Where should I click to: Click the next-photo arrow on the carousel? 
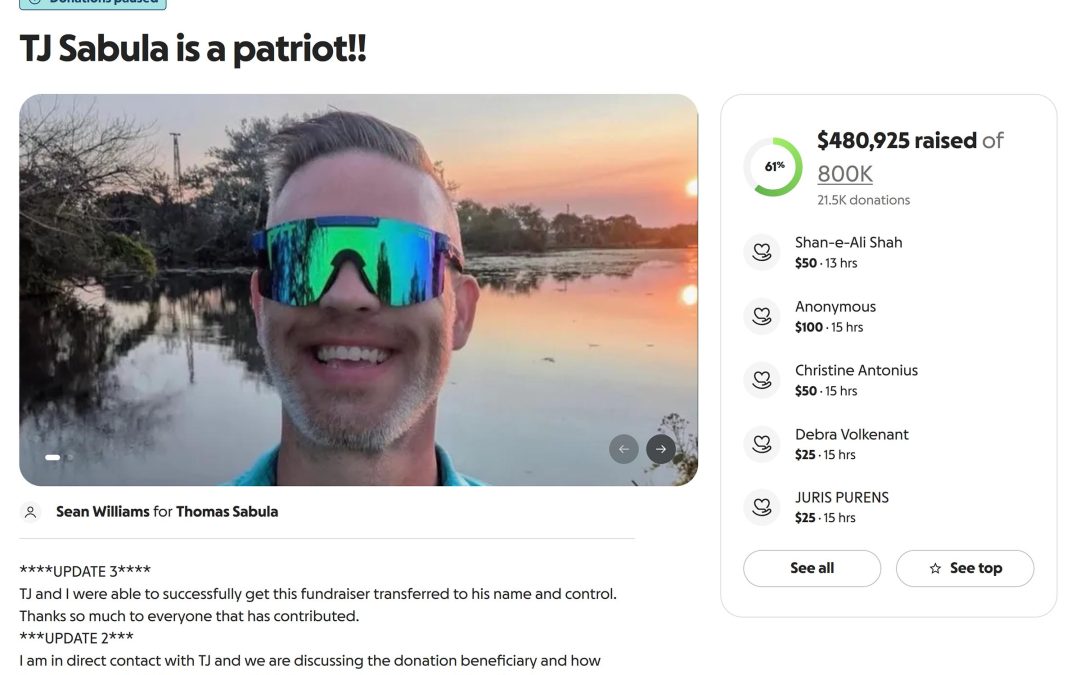pyautogui.click(x=661, y=448)
